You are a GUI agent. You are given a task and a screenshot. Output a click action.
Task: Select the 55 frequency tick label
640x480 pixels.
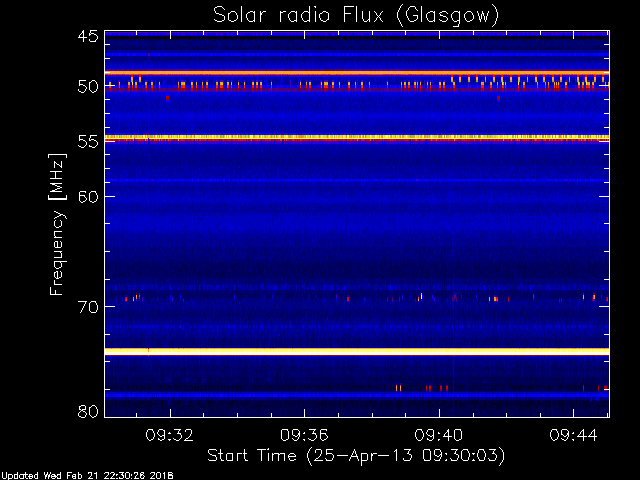click(88, 142)
